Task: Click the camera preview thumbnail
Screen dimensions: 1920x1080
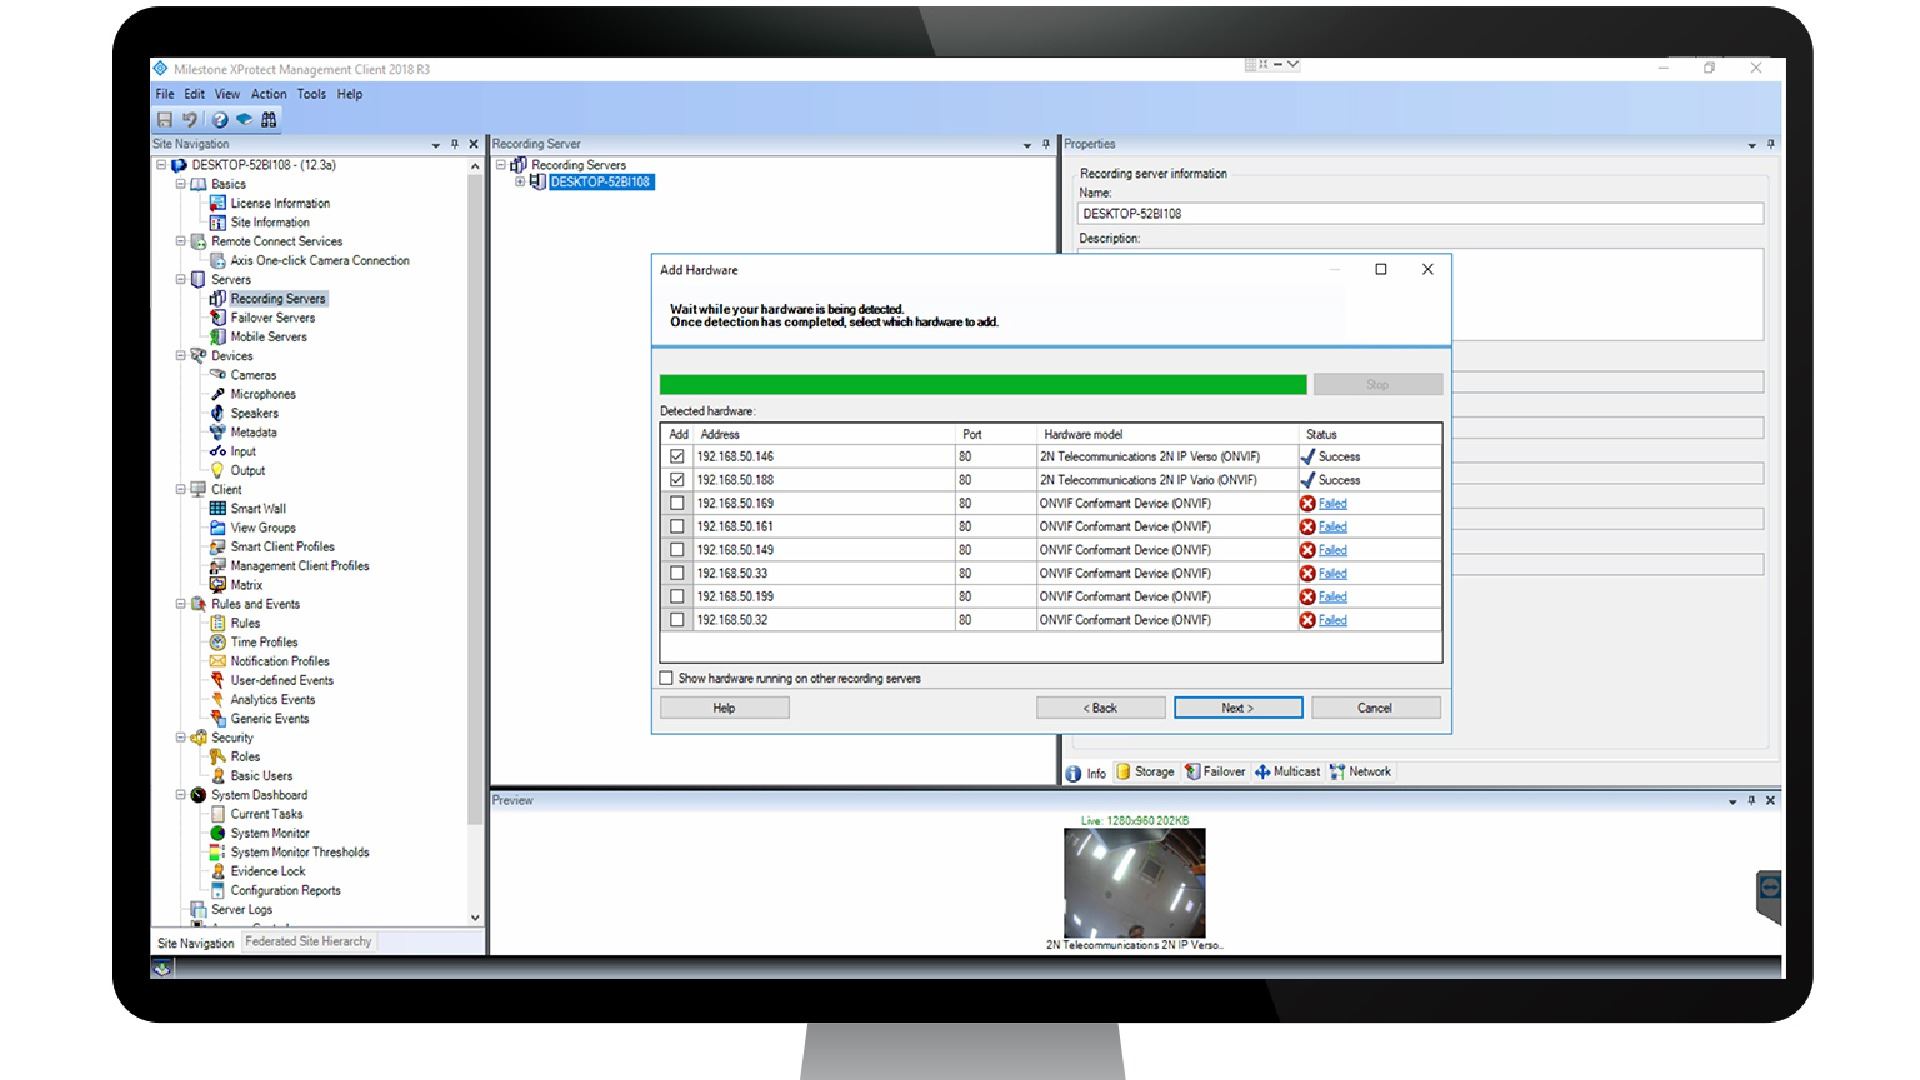Action: tap(1134, 883)
